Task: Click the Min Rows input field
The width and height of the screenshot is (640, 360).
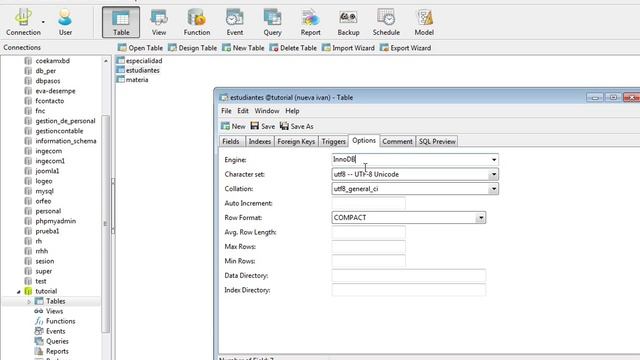Action: pyautogui.click(x=369, y=261)
